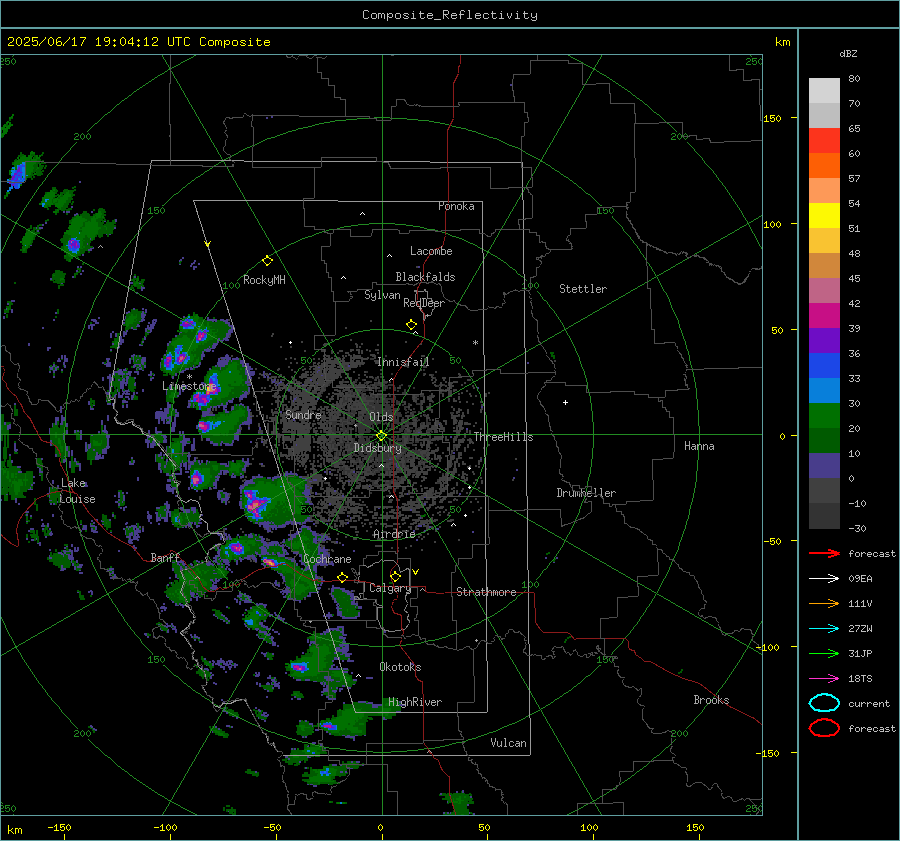Screen dimensions: 900x841
Task: Click the dBZ legend heading
Action: tap(848, 53)
